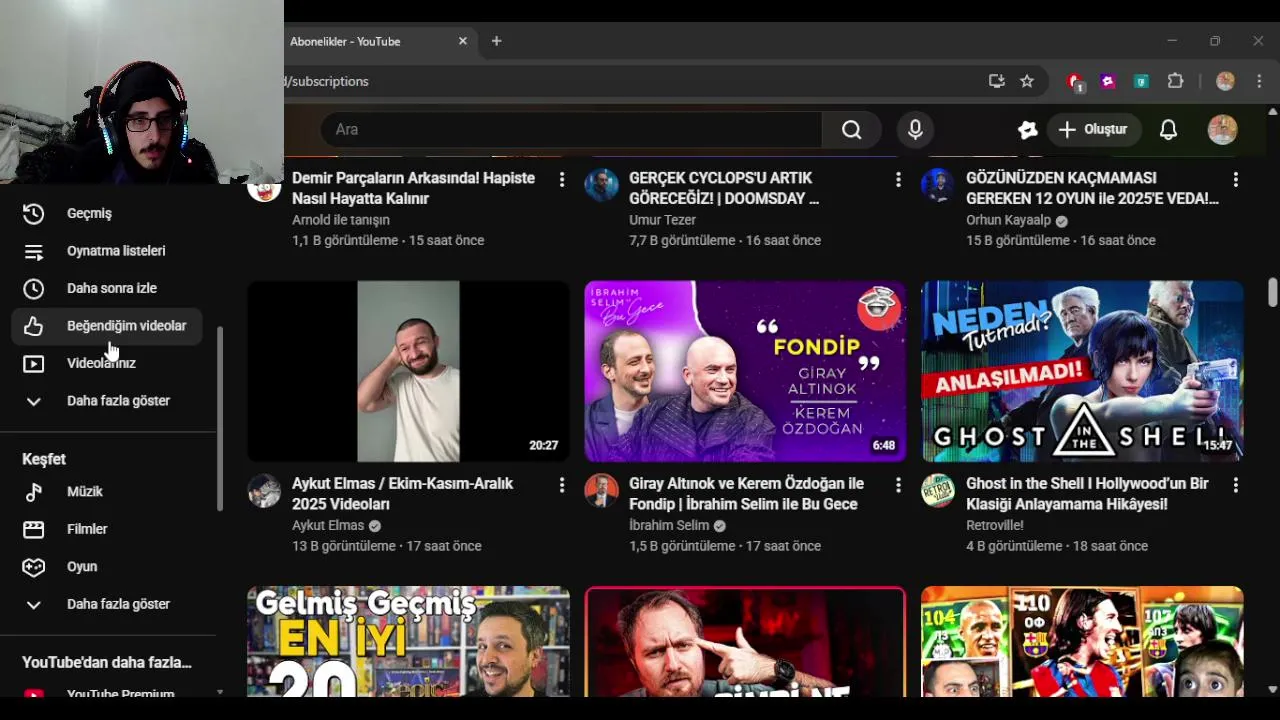Open the Demir Parçaların Arkasında video title
Viewport: 1280px width, 720px height.
click(x=414, y=188)
